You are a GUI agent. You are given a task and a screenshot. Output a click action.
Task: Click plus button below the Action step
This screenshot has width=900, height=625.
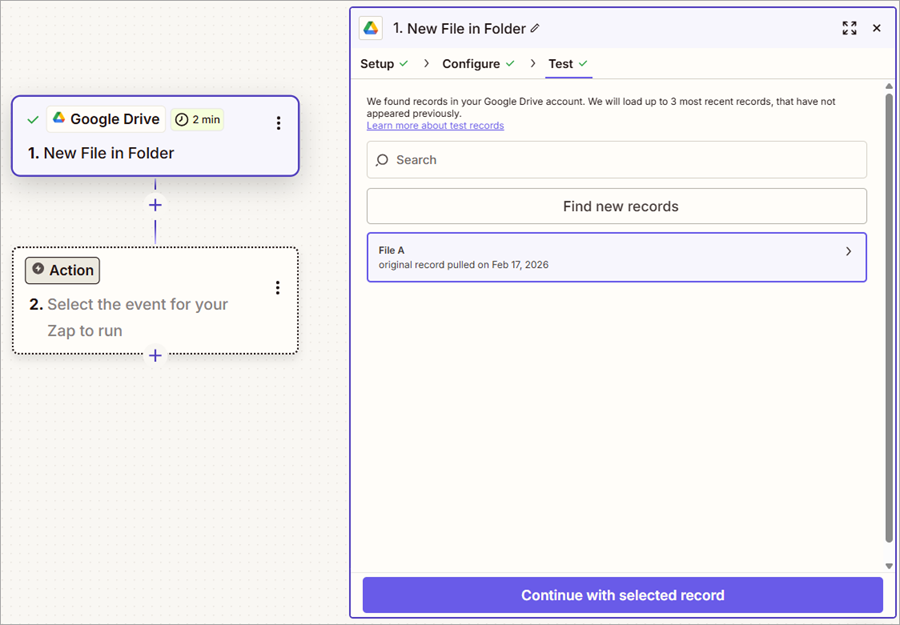click(155, 355)
